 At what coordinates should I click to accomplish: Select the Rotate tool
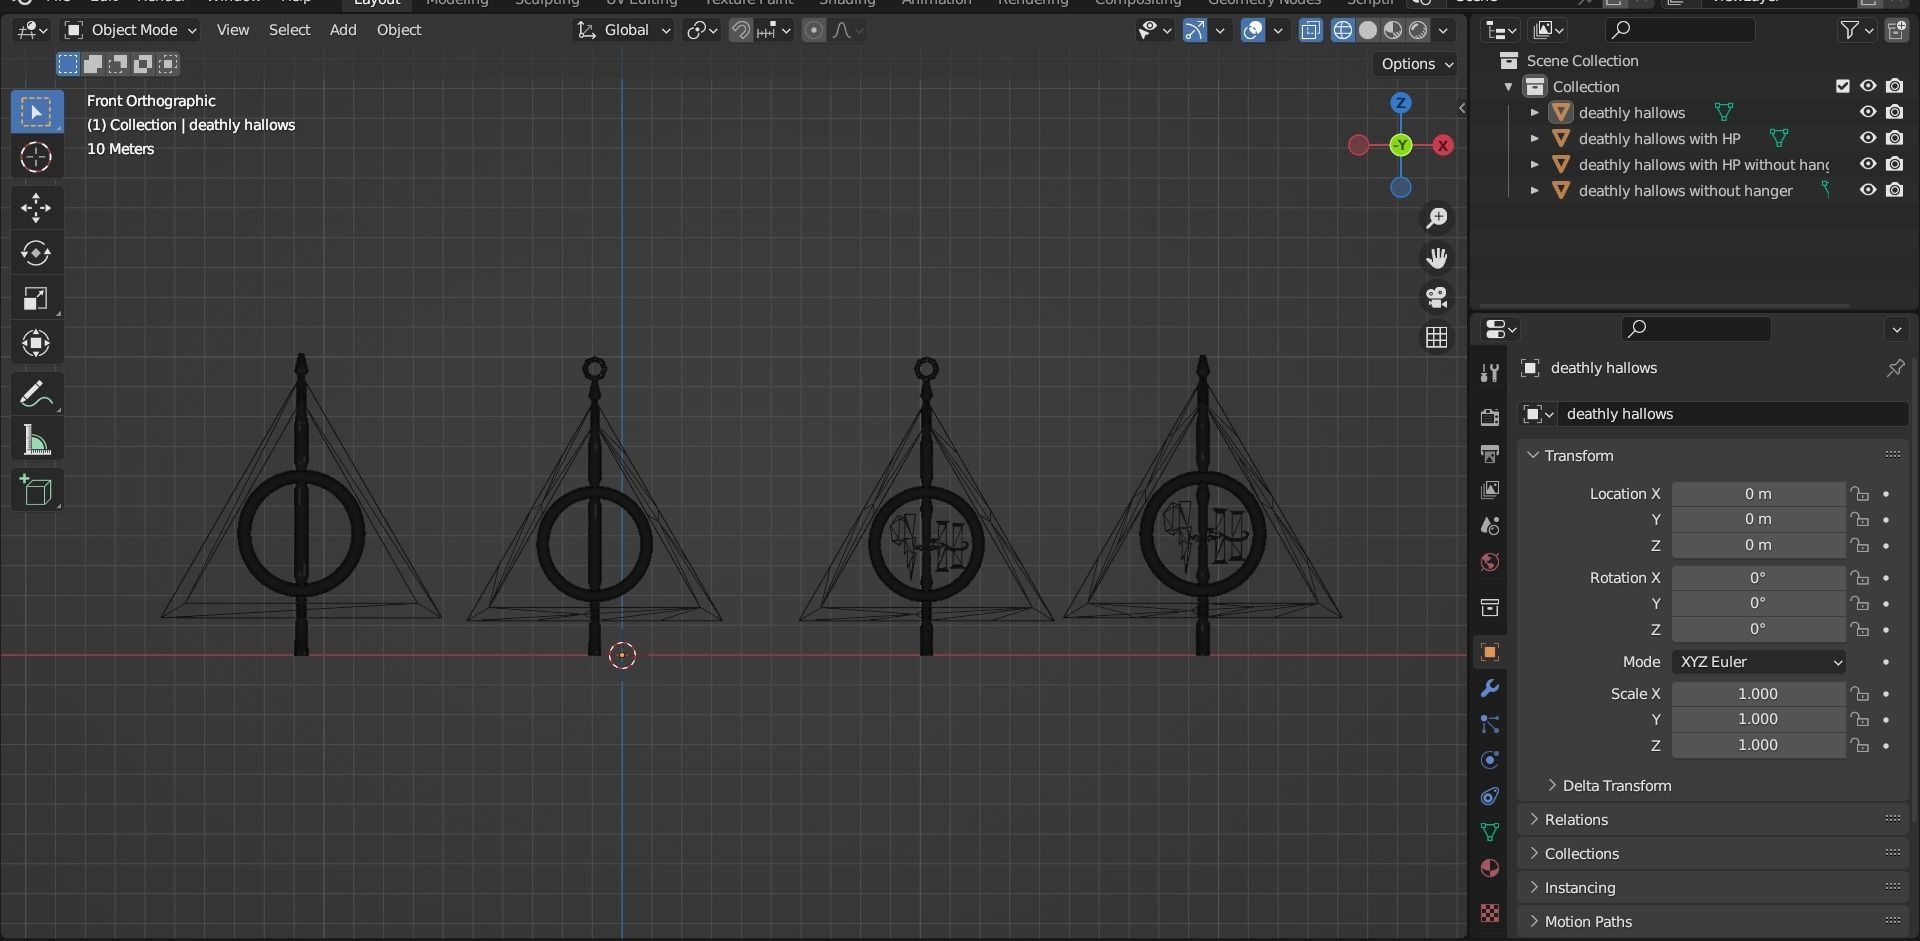coord(36,253)
